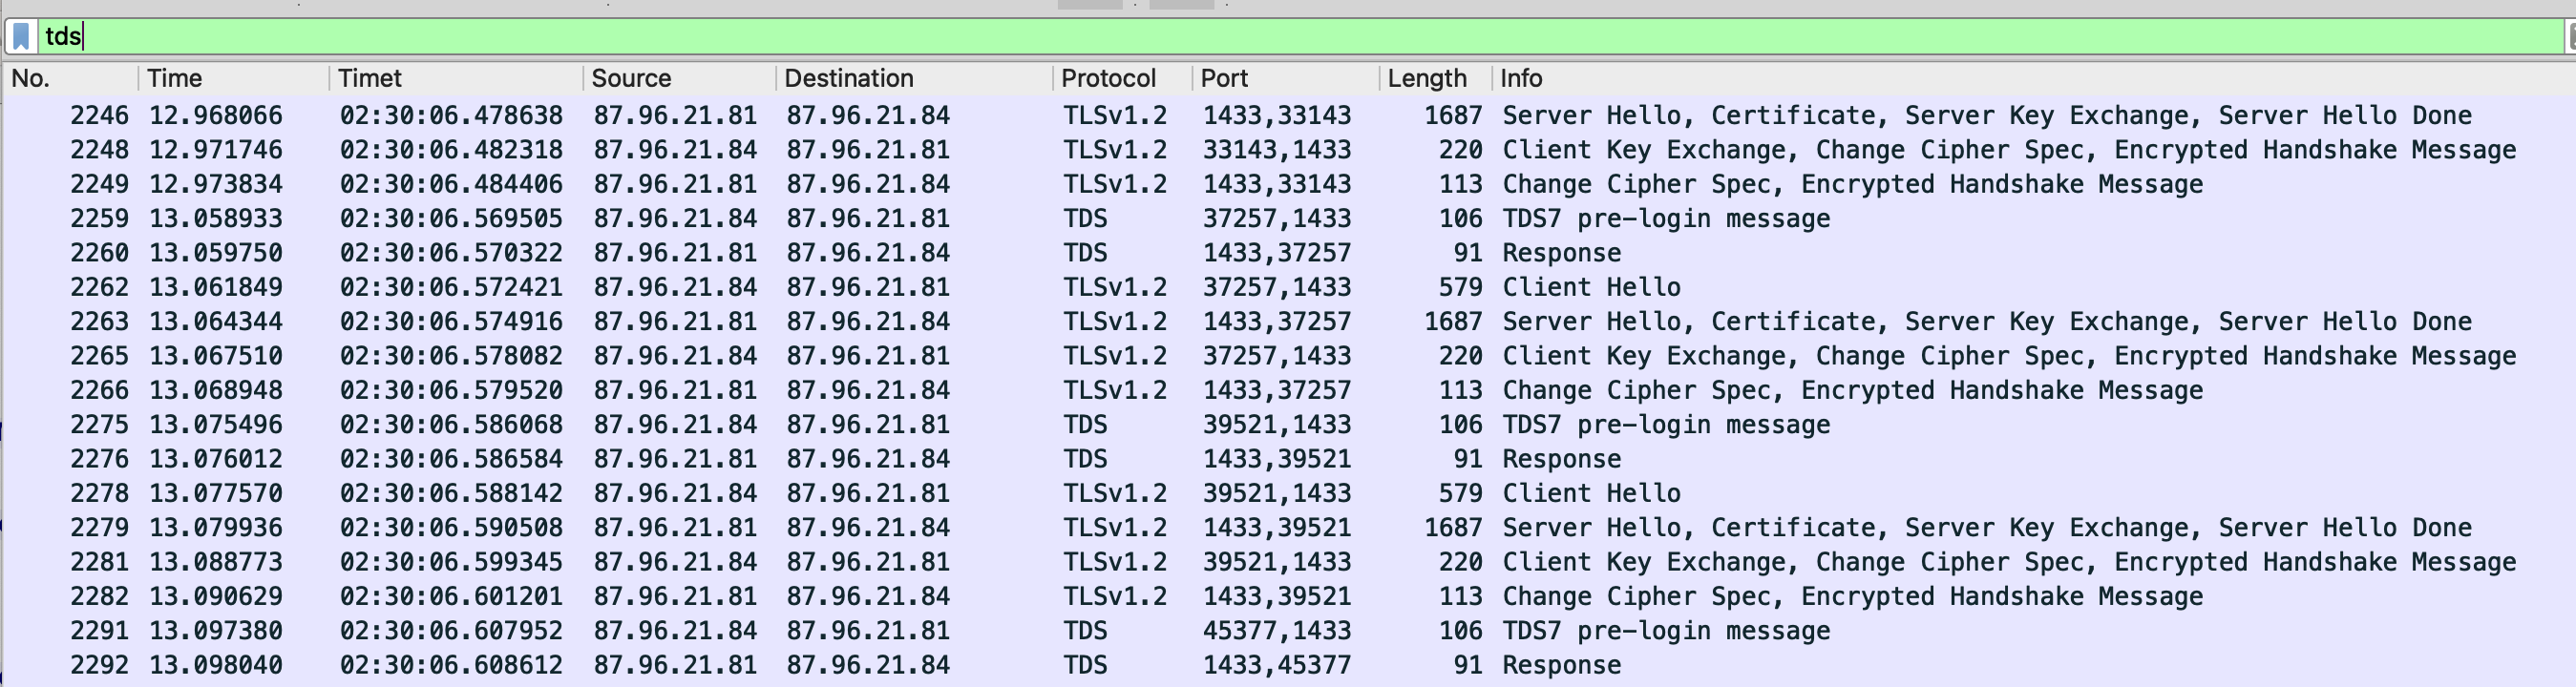Select packet 2291 TDS7 pre-login message
Screen dimensions: 2576x687
click(x=1288, y=630)
